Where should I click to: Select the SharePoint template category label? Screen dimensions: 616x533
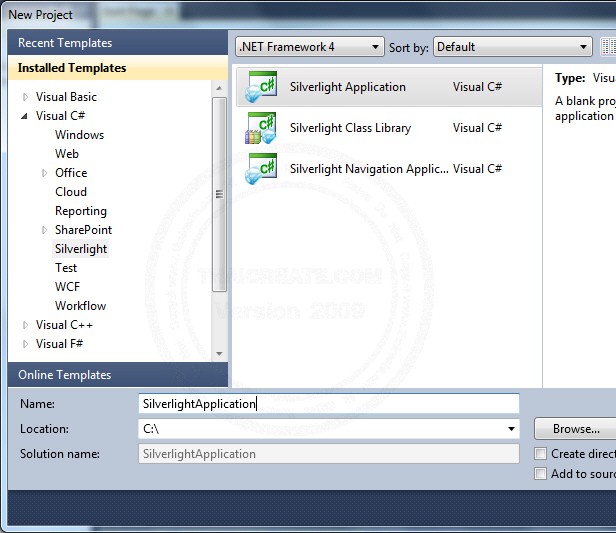tap(83, 230)
